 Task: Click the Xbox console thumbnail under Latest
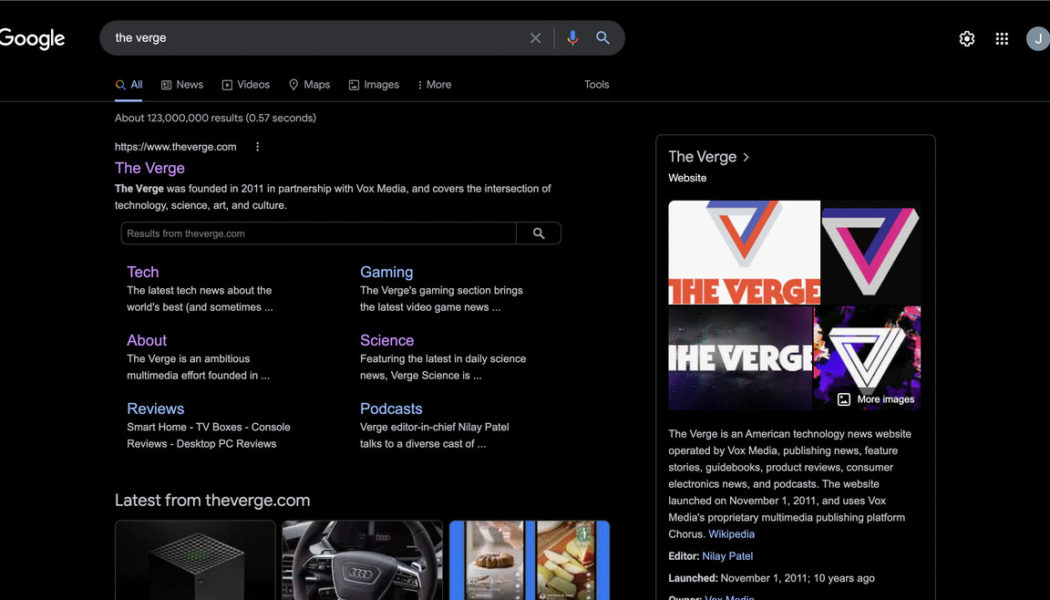coord(195,560)
